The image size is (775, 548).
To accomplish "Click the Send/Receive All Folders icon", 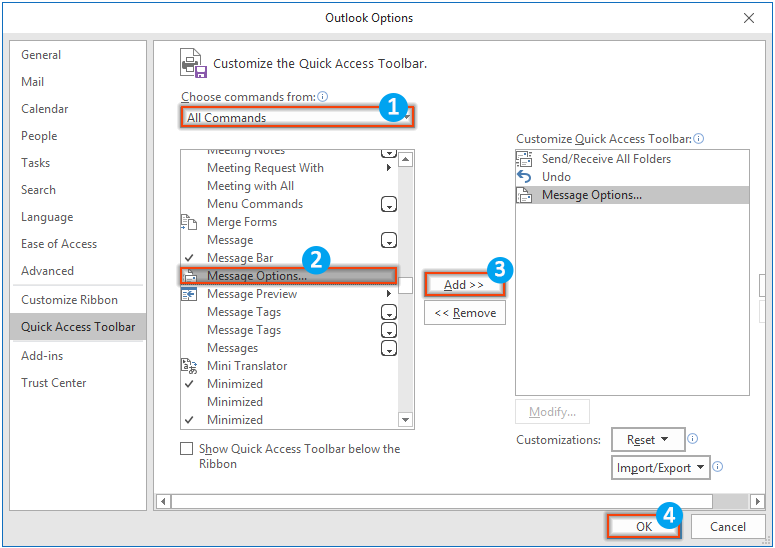I will (x=525, y=159).
